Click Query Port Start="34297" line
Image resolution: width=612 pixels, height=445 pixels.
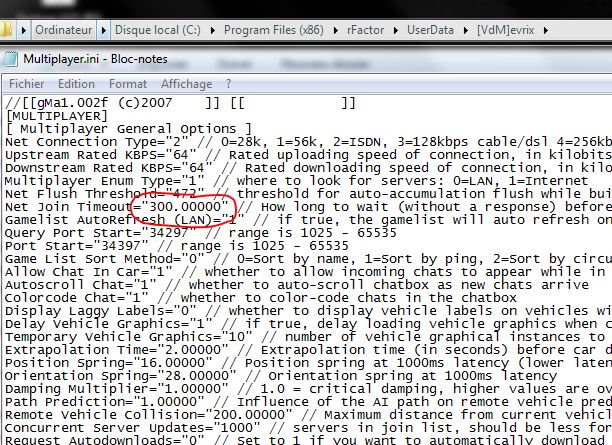(x=201, y=233)
